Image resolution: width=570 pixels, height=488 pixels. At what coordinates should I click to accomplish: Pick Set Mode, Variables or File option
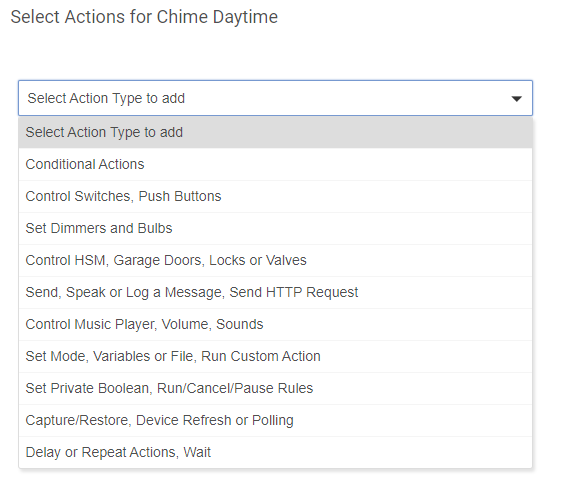(275, 356)
